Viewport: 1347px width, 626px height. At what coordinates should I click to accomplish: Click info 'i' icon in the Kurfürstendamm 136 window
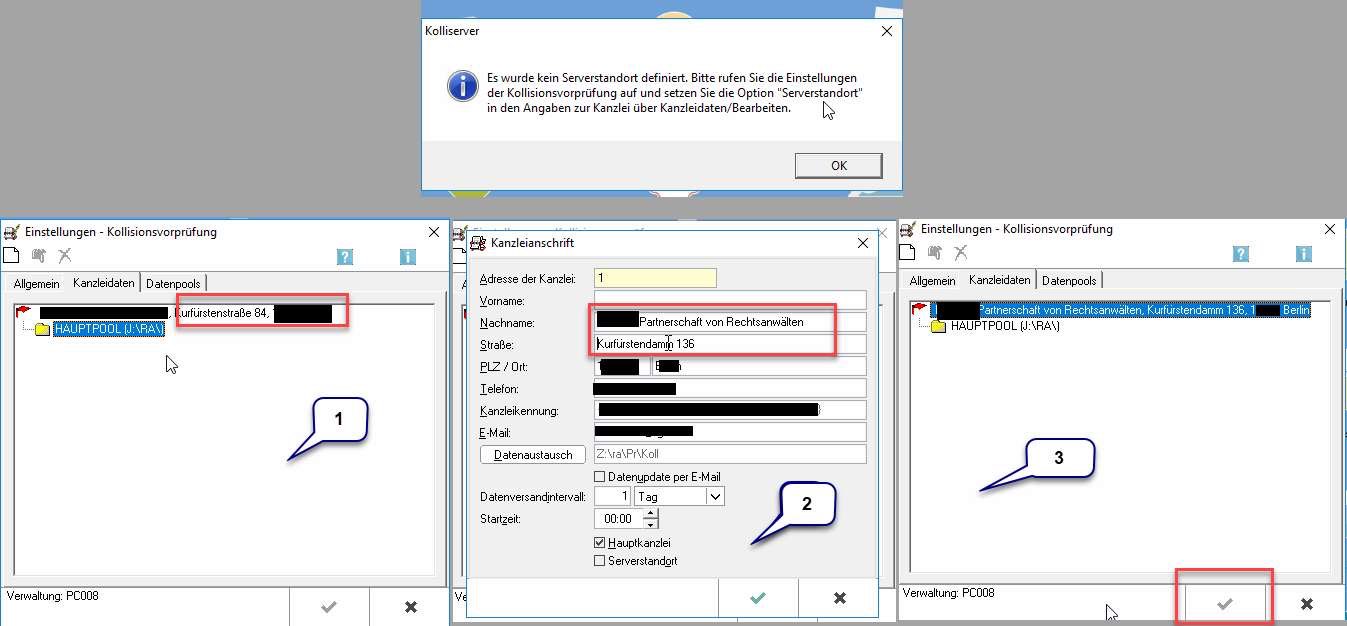(x=1303, y=255)
